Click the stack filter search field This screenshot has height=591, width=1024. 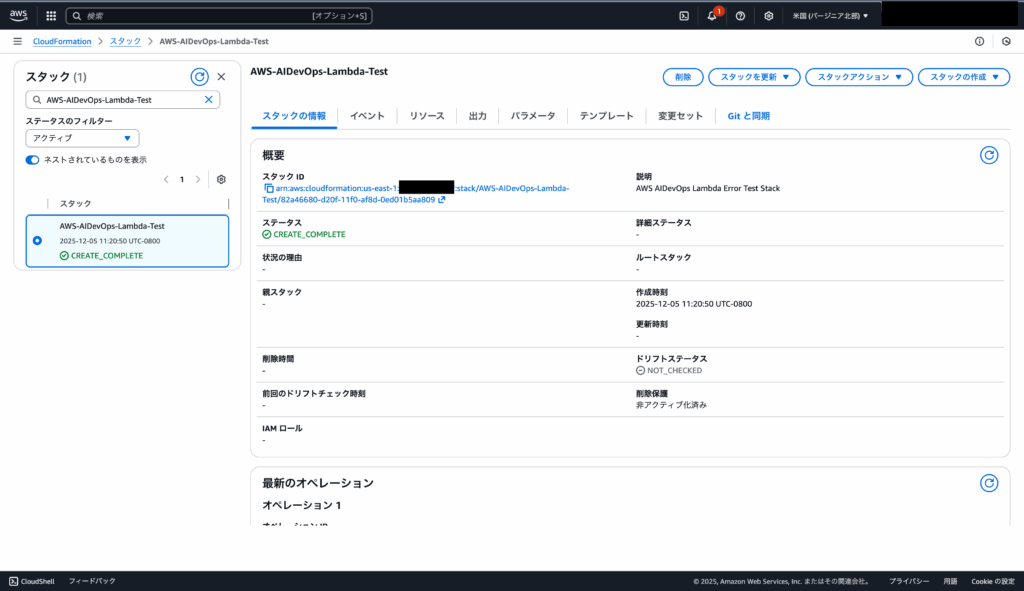point(122,100)
